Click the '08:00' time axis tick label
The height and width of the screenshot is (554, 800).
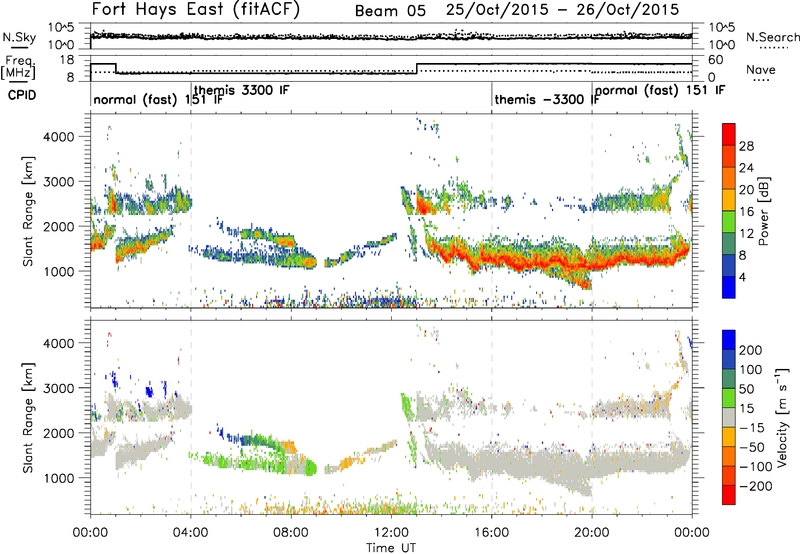point(291,532)
